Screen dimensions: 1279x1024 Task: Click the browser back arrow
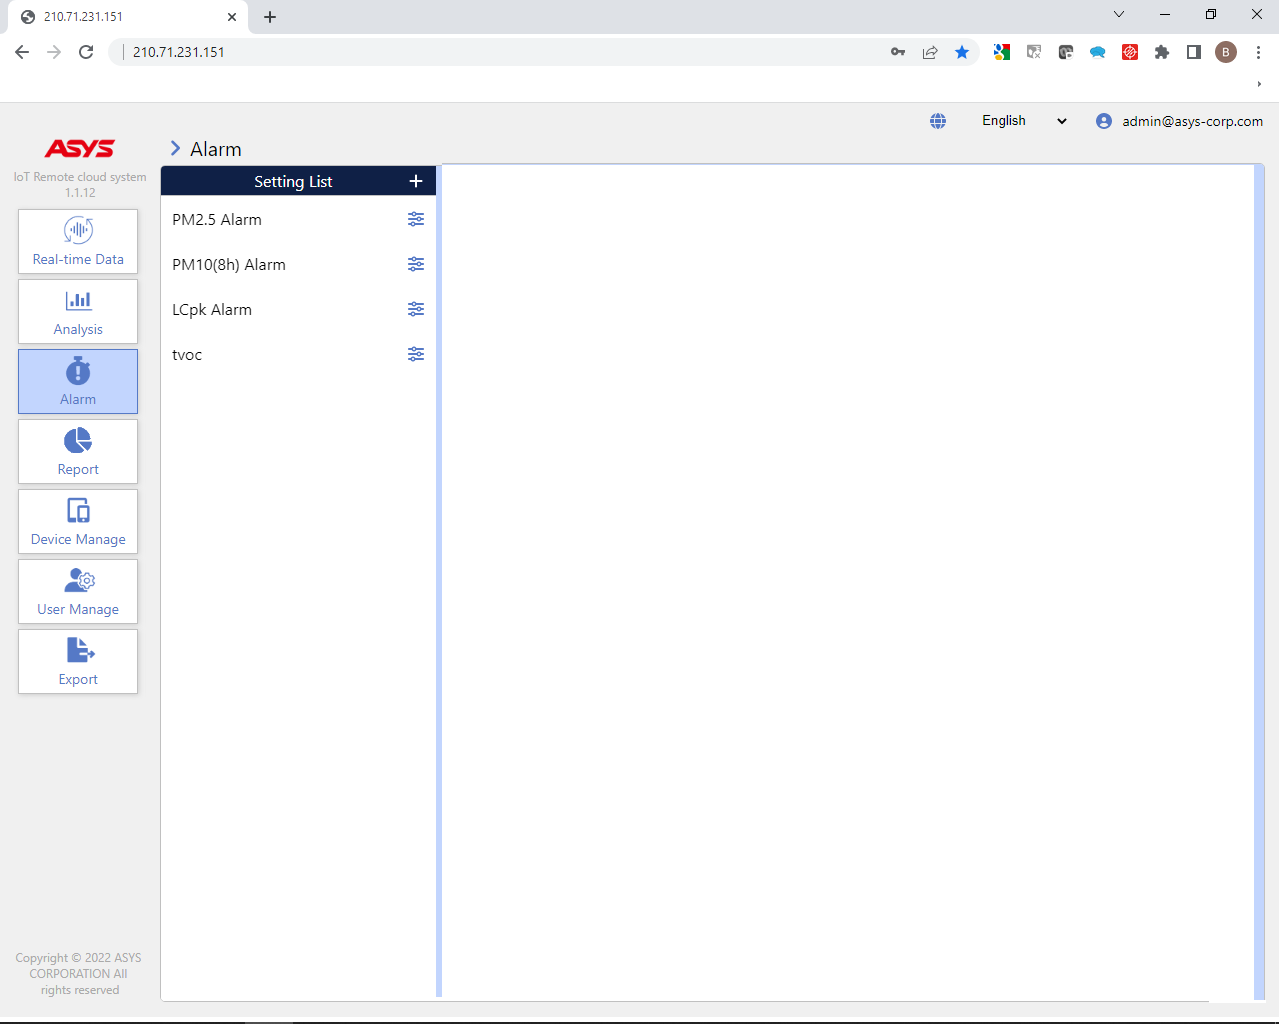[22, 52]
